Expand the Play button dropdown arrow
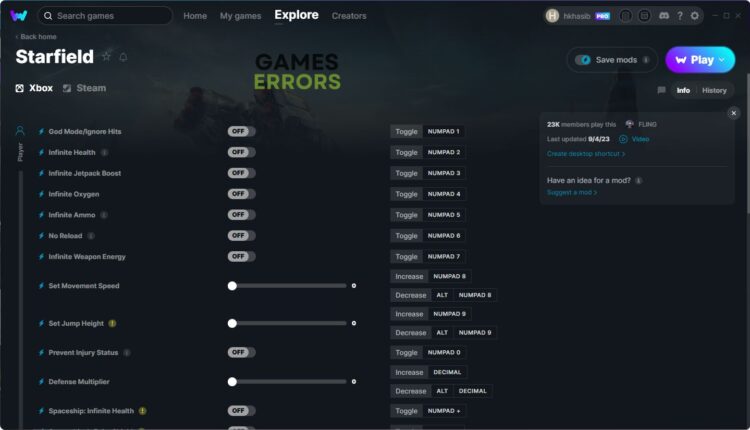 click(722, 60)
